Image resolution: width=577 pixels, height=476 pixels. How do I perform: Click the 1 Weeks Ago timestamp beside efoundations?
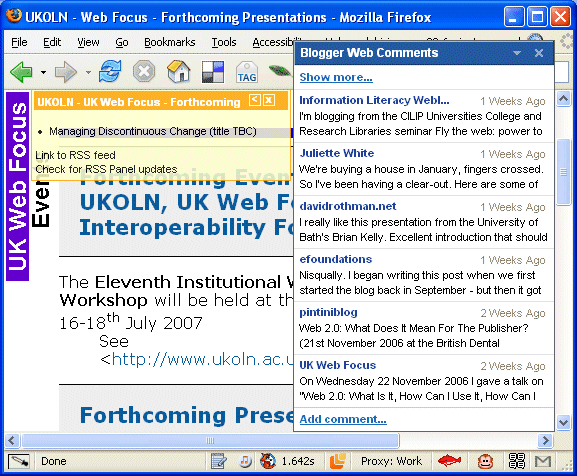[513, 260]
